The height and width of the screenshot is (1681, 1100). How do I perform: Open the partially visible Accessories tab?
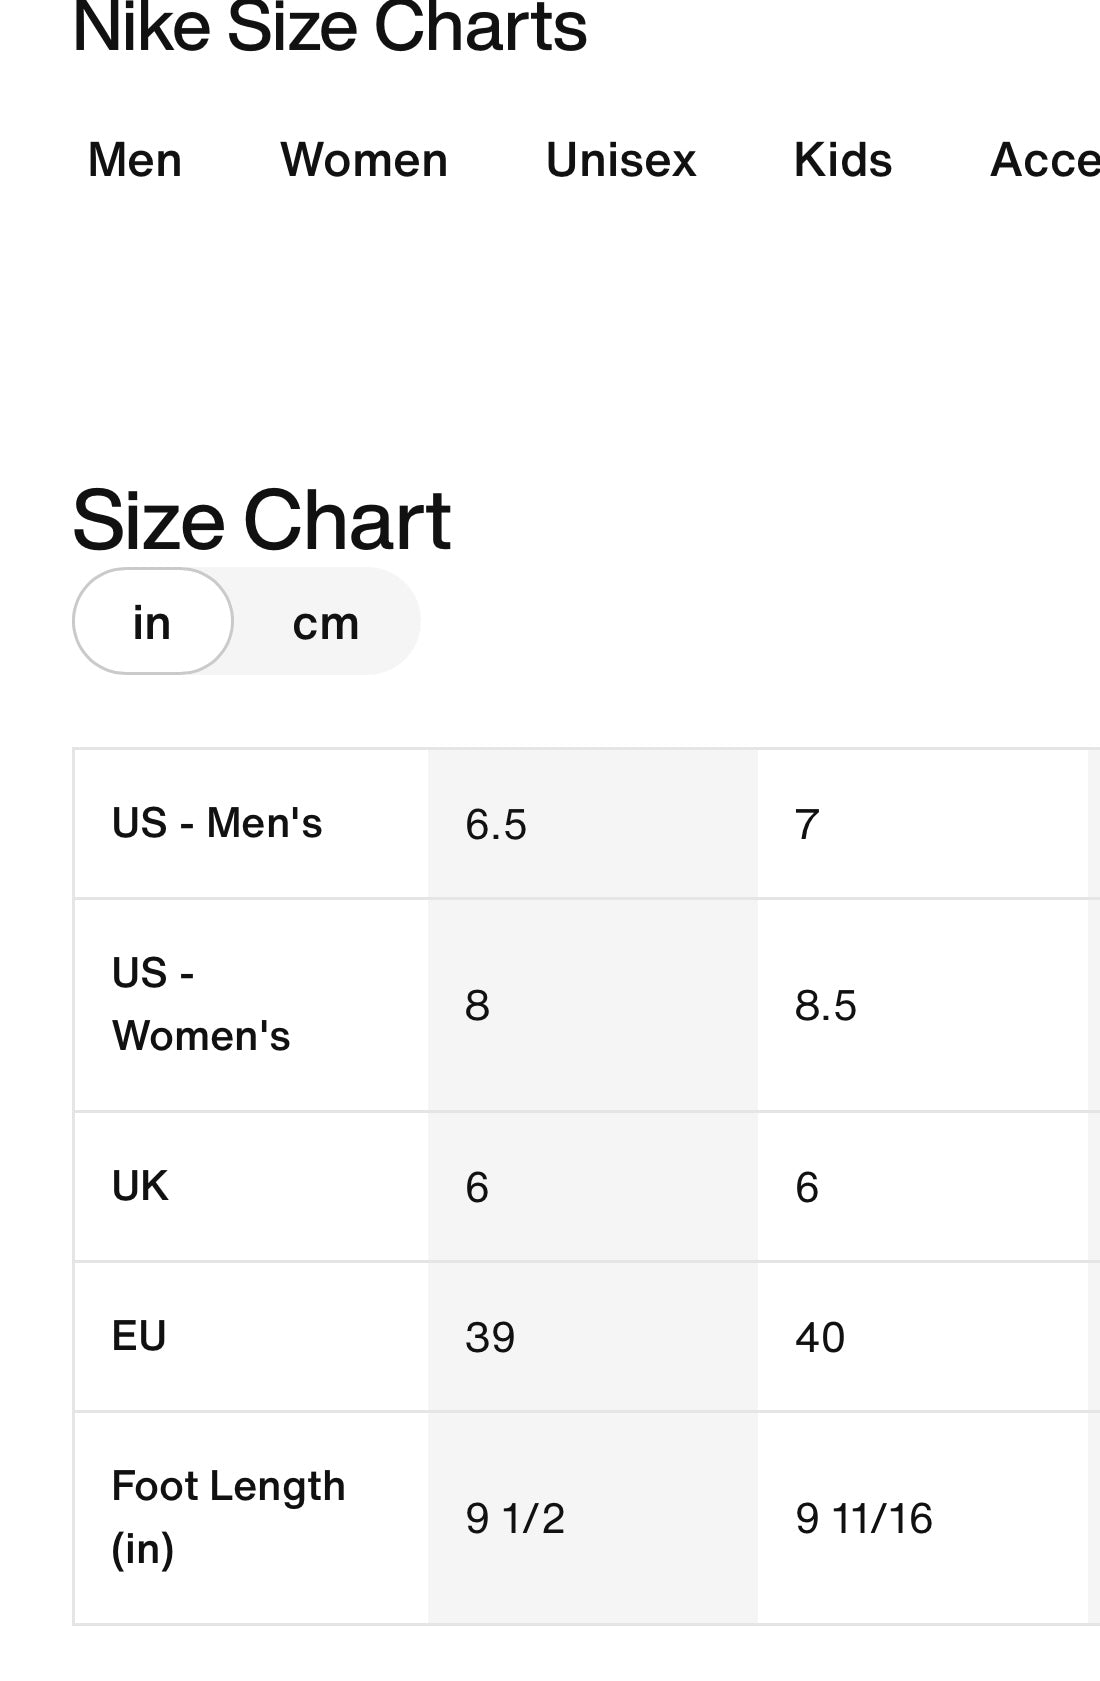point(1045,160)
